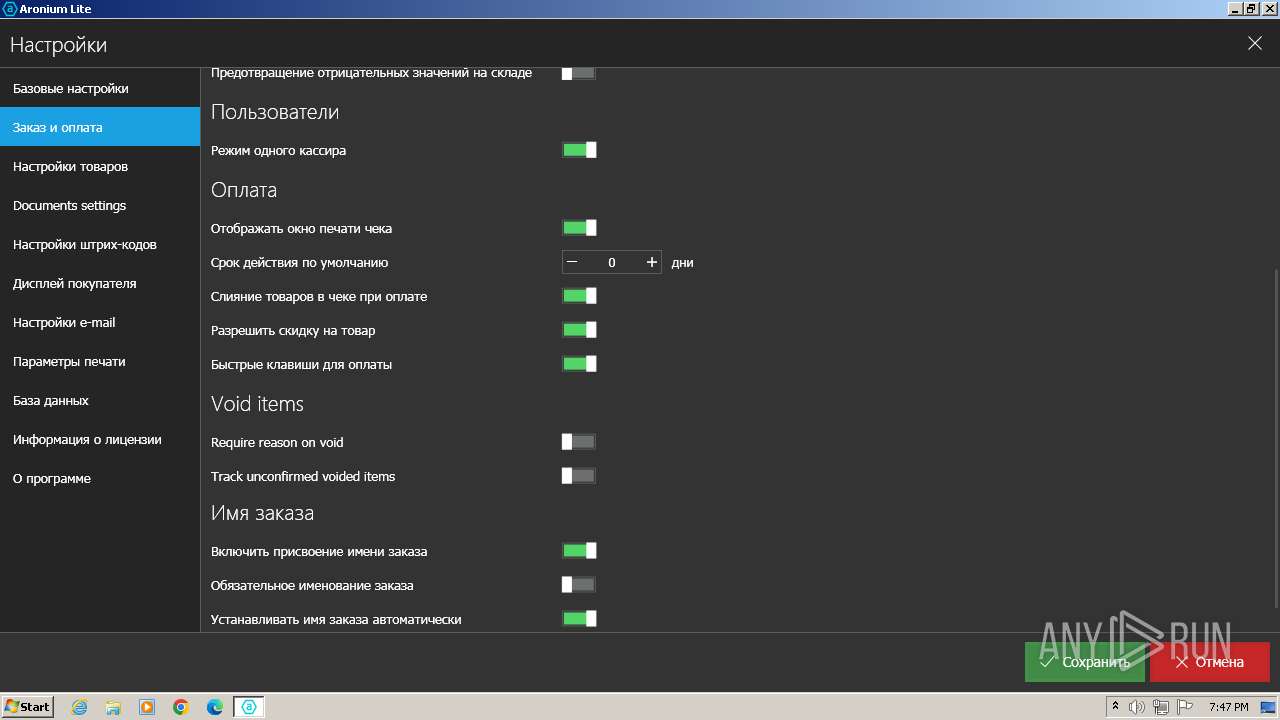This screenshot has width=1280, height=720.
Task: Click Action Center flag icon
Action: 1185,707
